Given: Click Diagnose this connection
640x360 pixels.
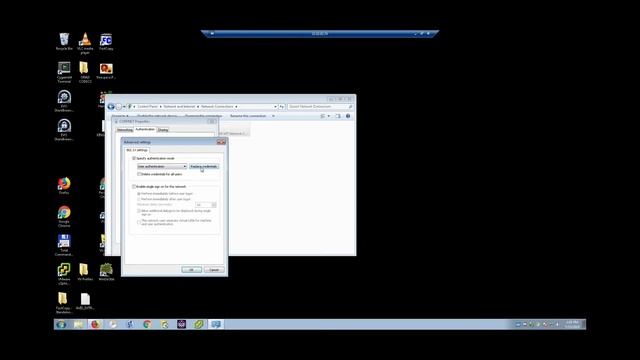Looking at the screenshot, I should 203,116.
